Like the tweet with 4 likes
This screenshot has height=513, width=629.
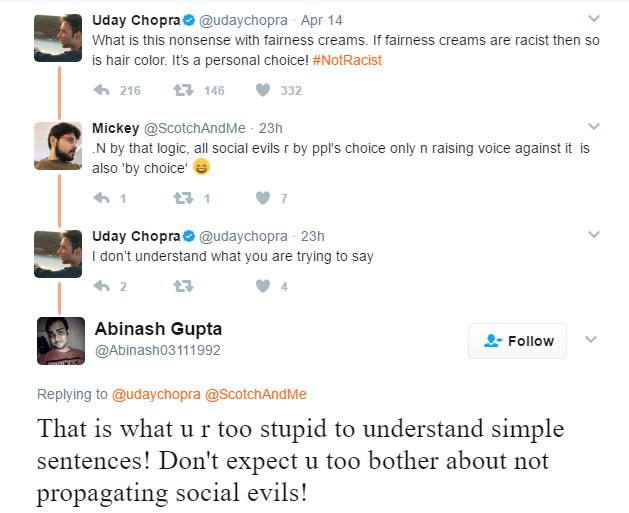pos(263,286)
